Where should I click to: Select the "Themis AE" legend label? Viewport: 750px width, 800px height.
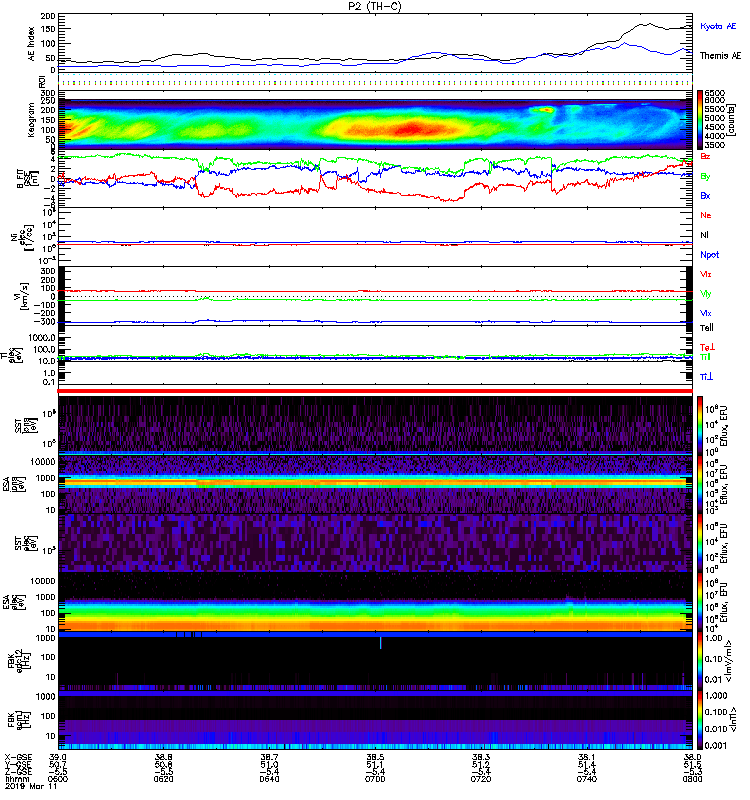[x=720, y=56]
